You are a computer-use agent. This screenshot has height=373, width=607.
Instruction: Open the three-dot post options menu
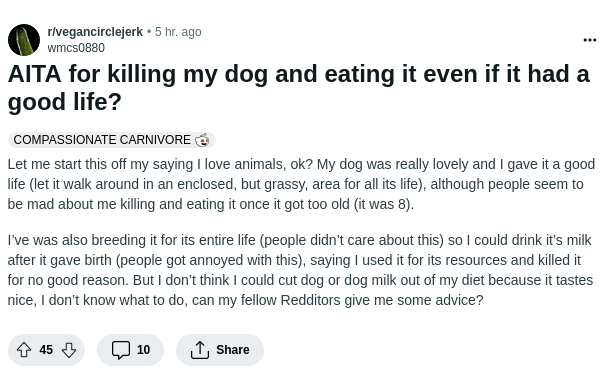click(590, 40)
